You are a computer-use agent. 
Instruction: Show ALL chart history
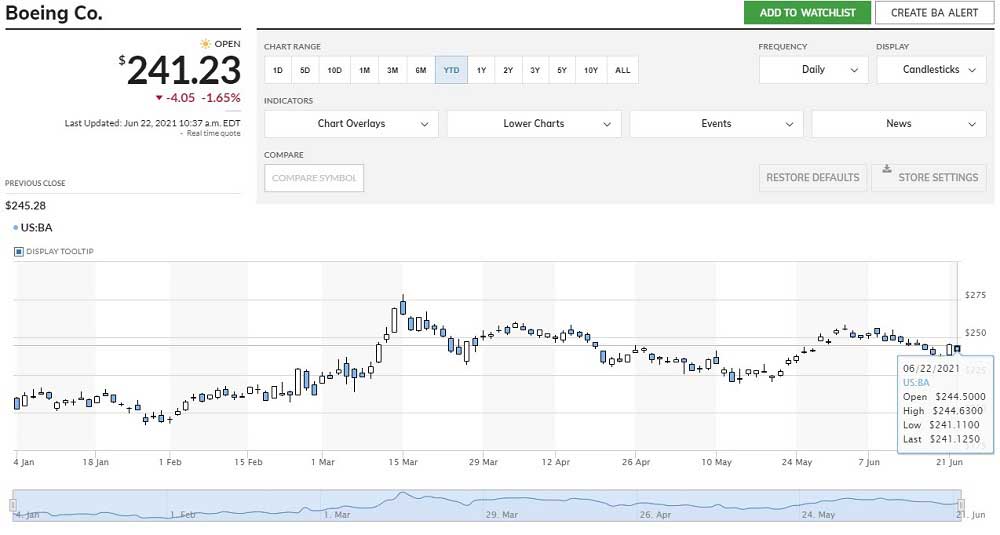pyautogui.click(x=622, y=70)
